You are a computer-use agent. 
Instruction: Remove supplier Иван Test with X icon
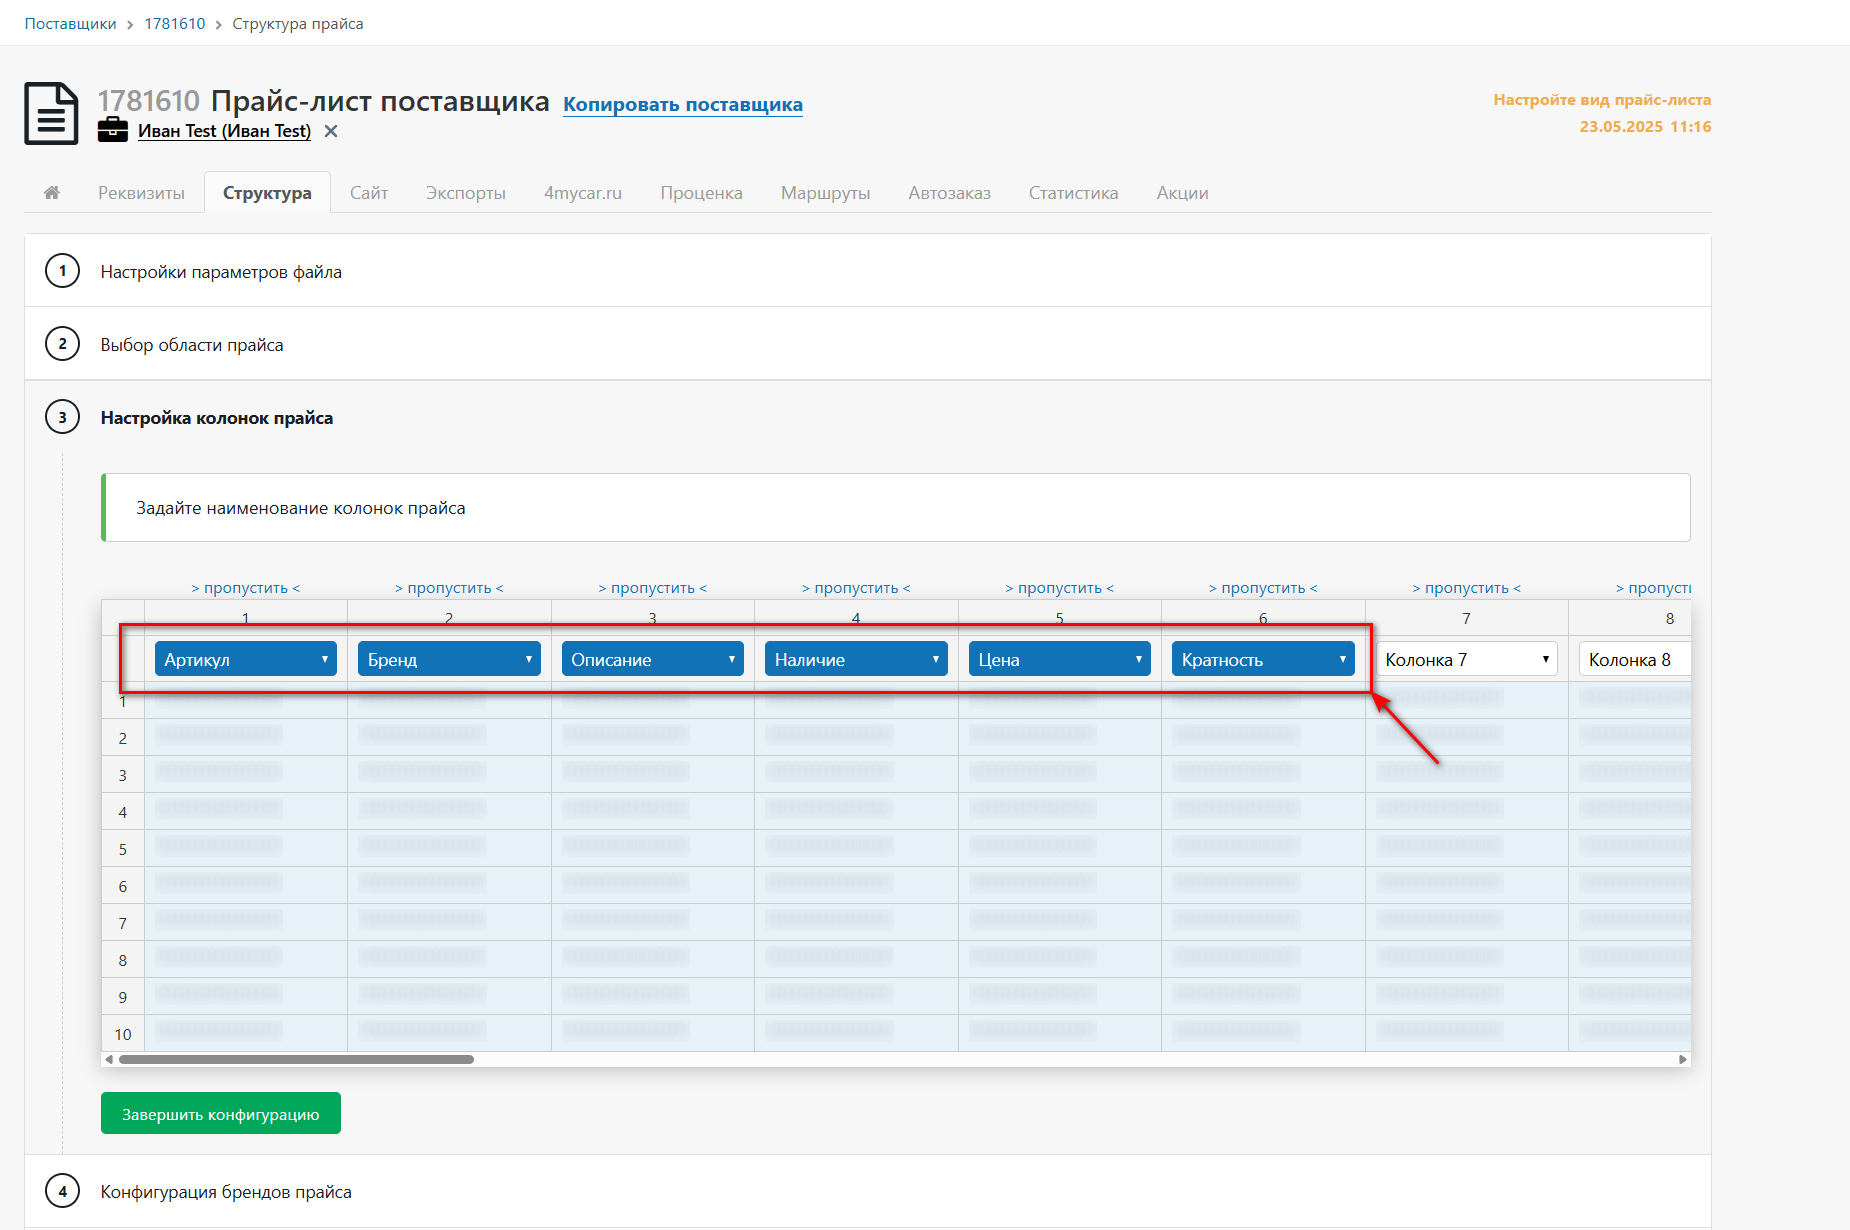pos(331,131)
